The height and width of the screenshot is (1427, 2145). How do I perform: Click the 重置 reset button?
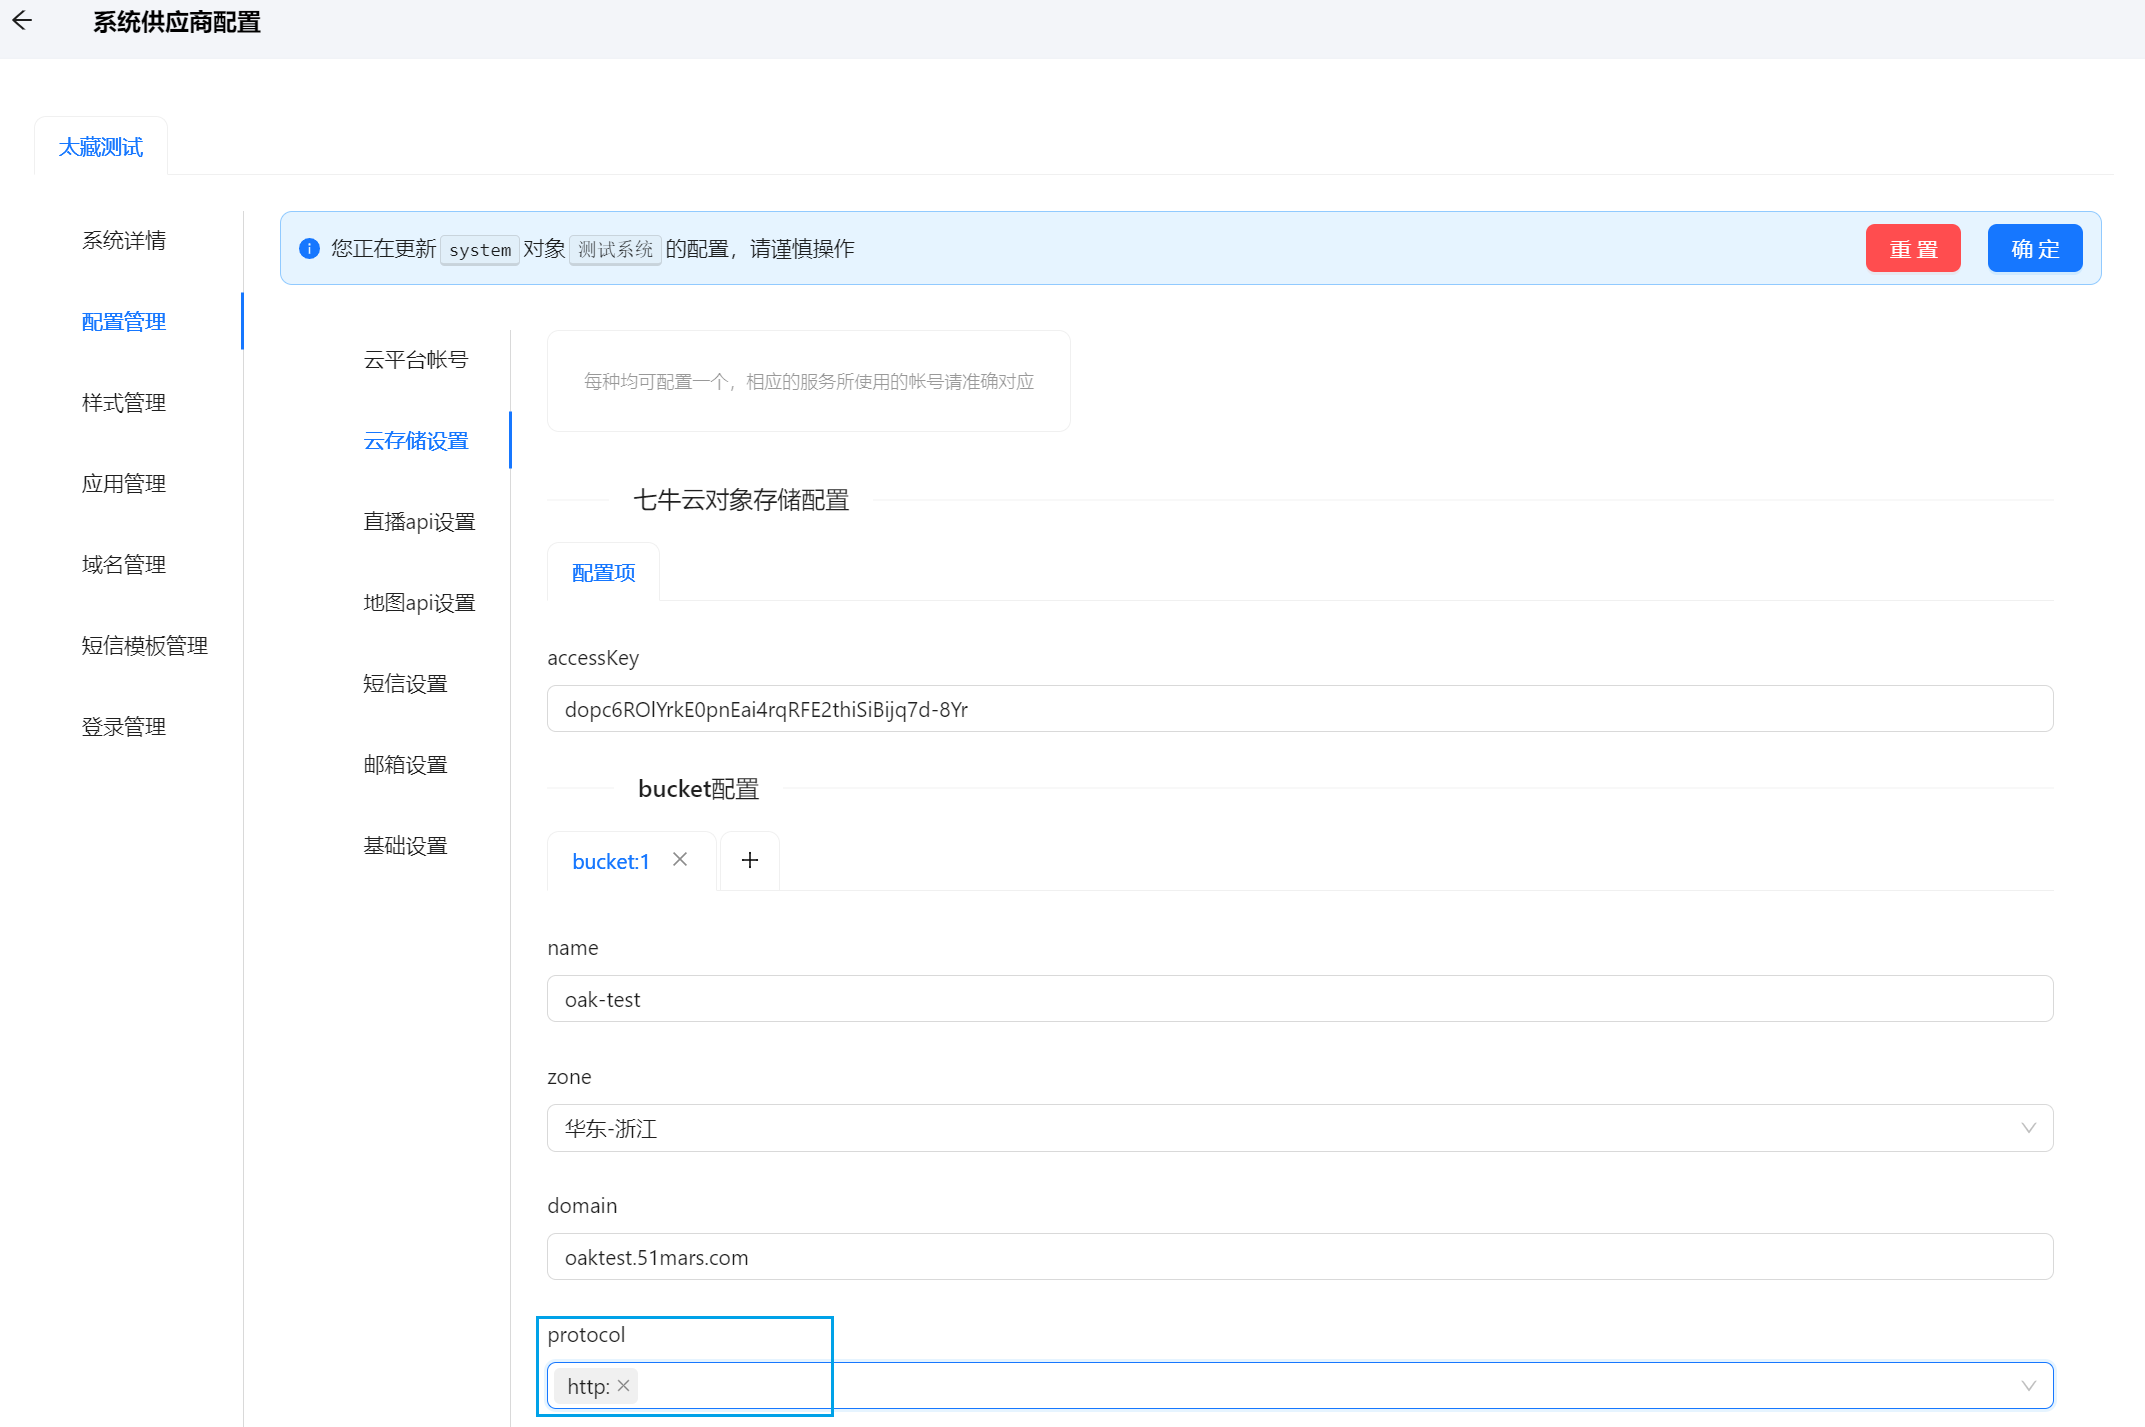(x=1912, y=249)
